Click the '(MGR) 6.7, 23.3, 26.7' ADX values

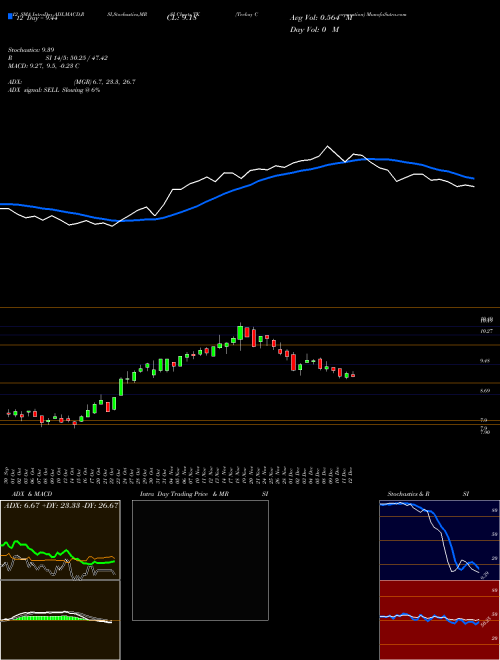click(104, 82)
